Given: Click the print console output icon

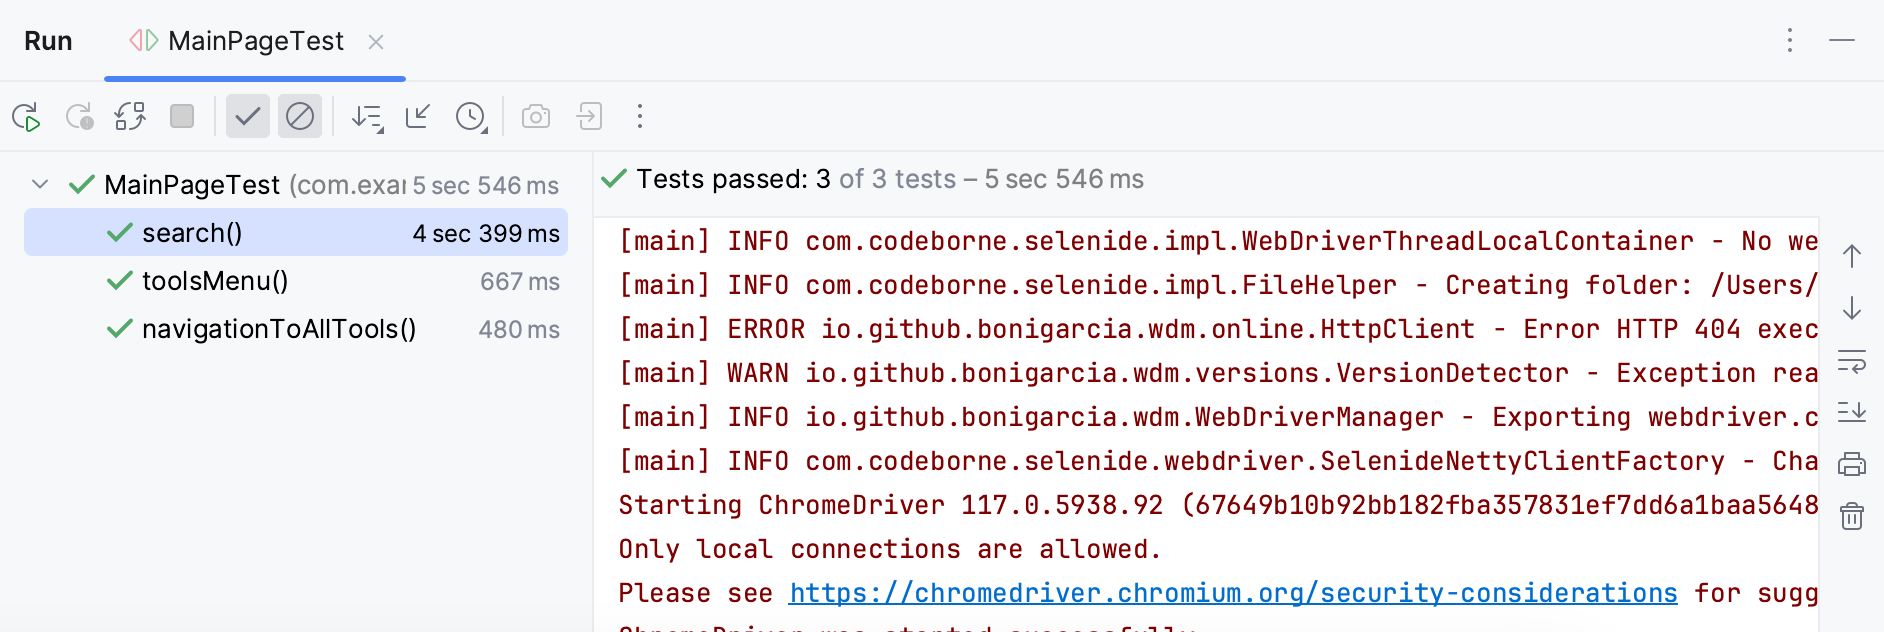Looking at the screenshot, I should pyautogui.click(x=1852, y=463).
